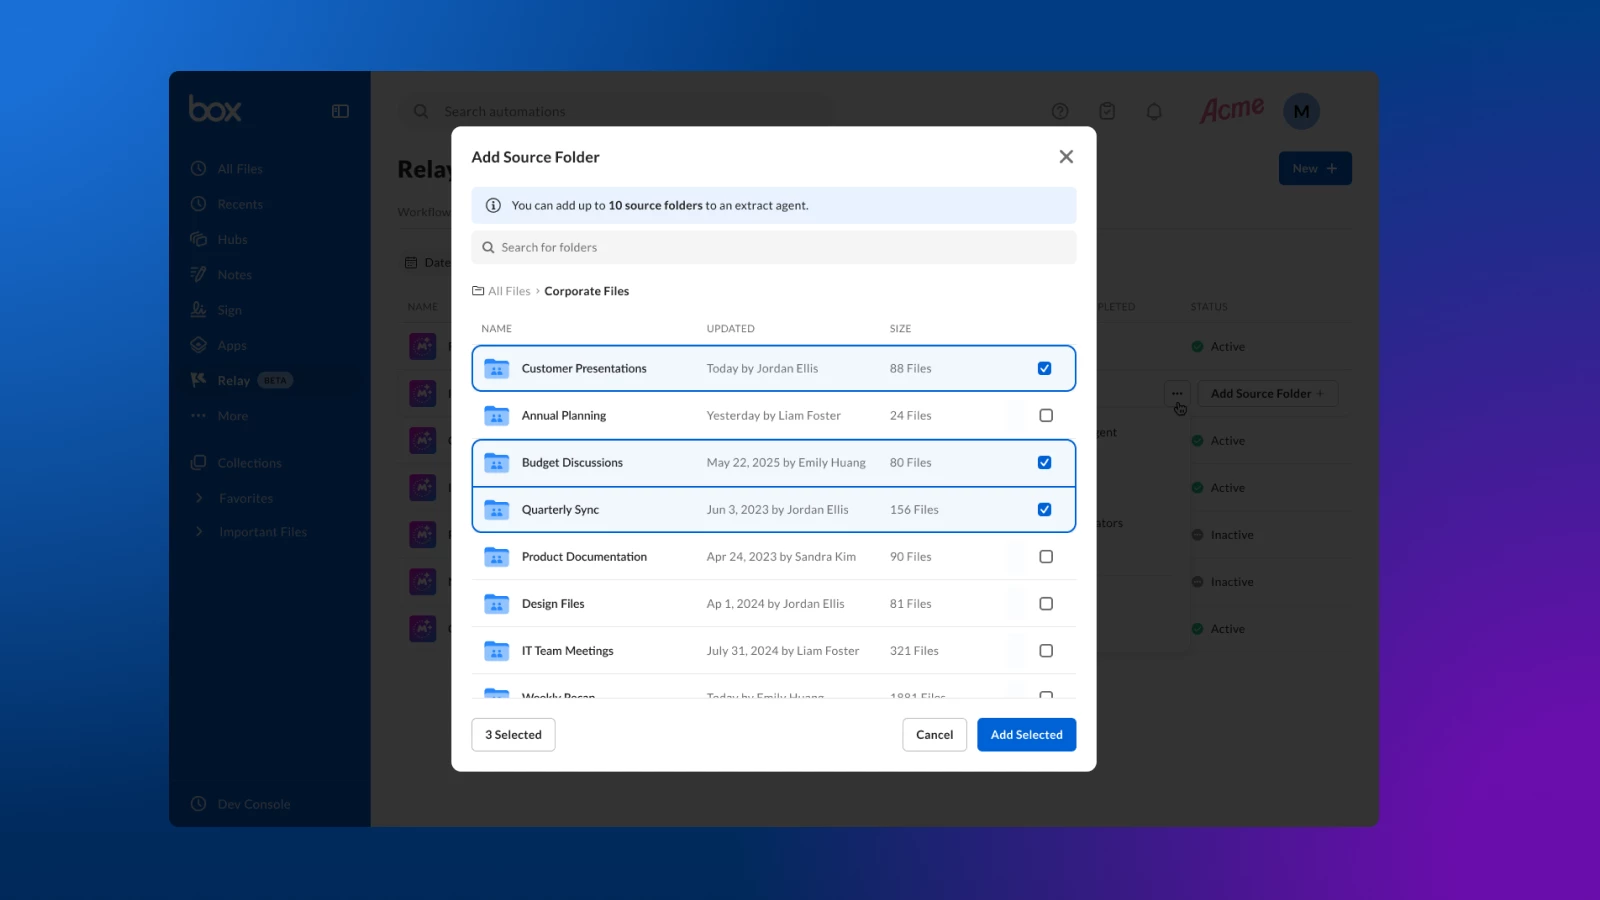Click the Date filter in Relay page
Screen dimensions: 1600x900
(428, 263)
